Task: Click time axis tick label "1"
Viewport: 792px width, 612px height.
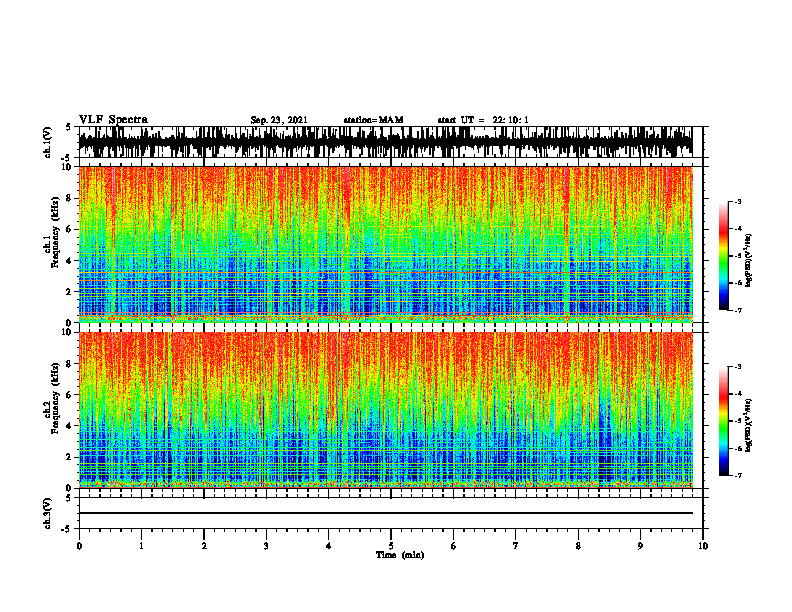Action: point(141,546)
